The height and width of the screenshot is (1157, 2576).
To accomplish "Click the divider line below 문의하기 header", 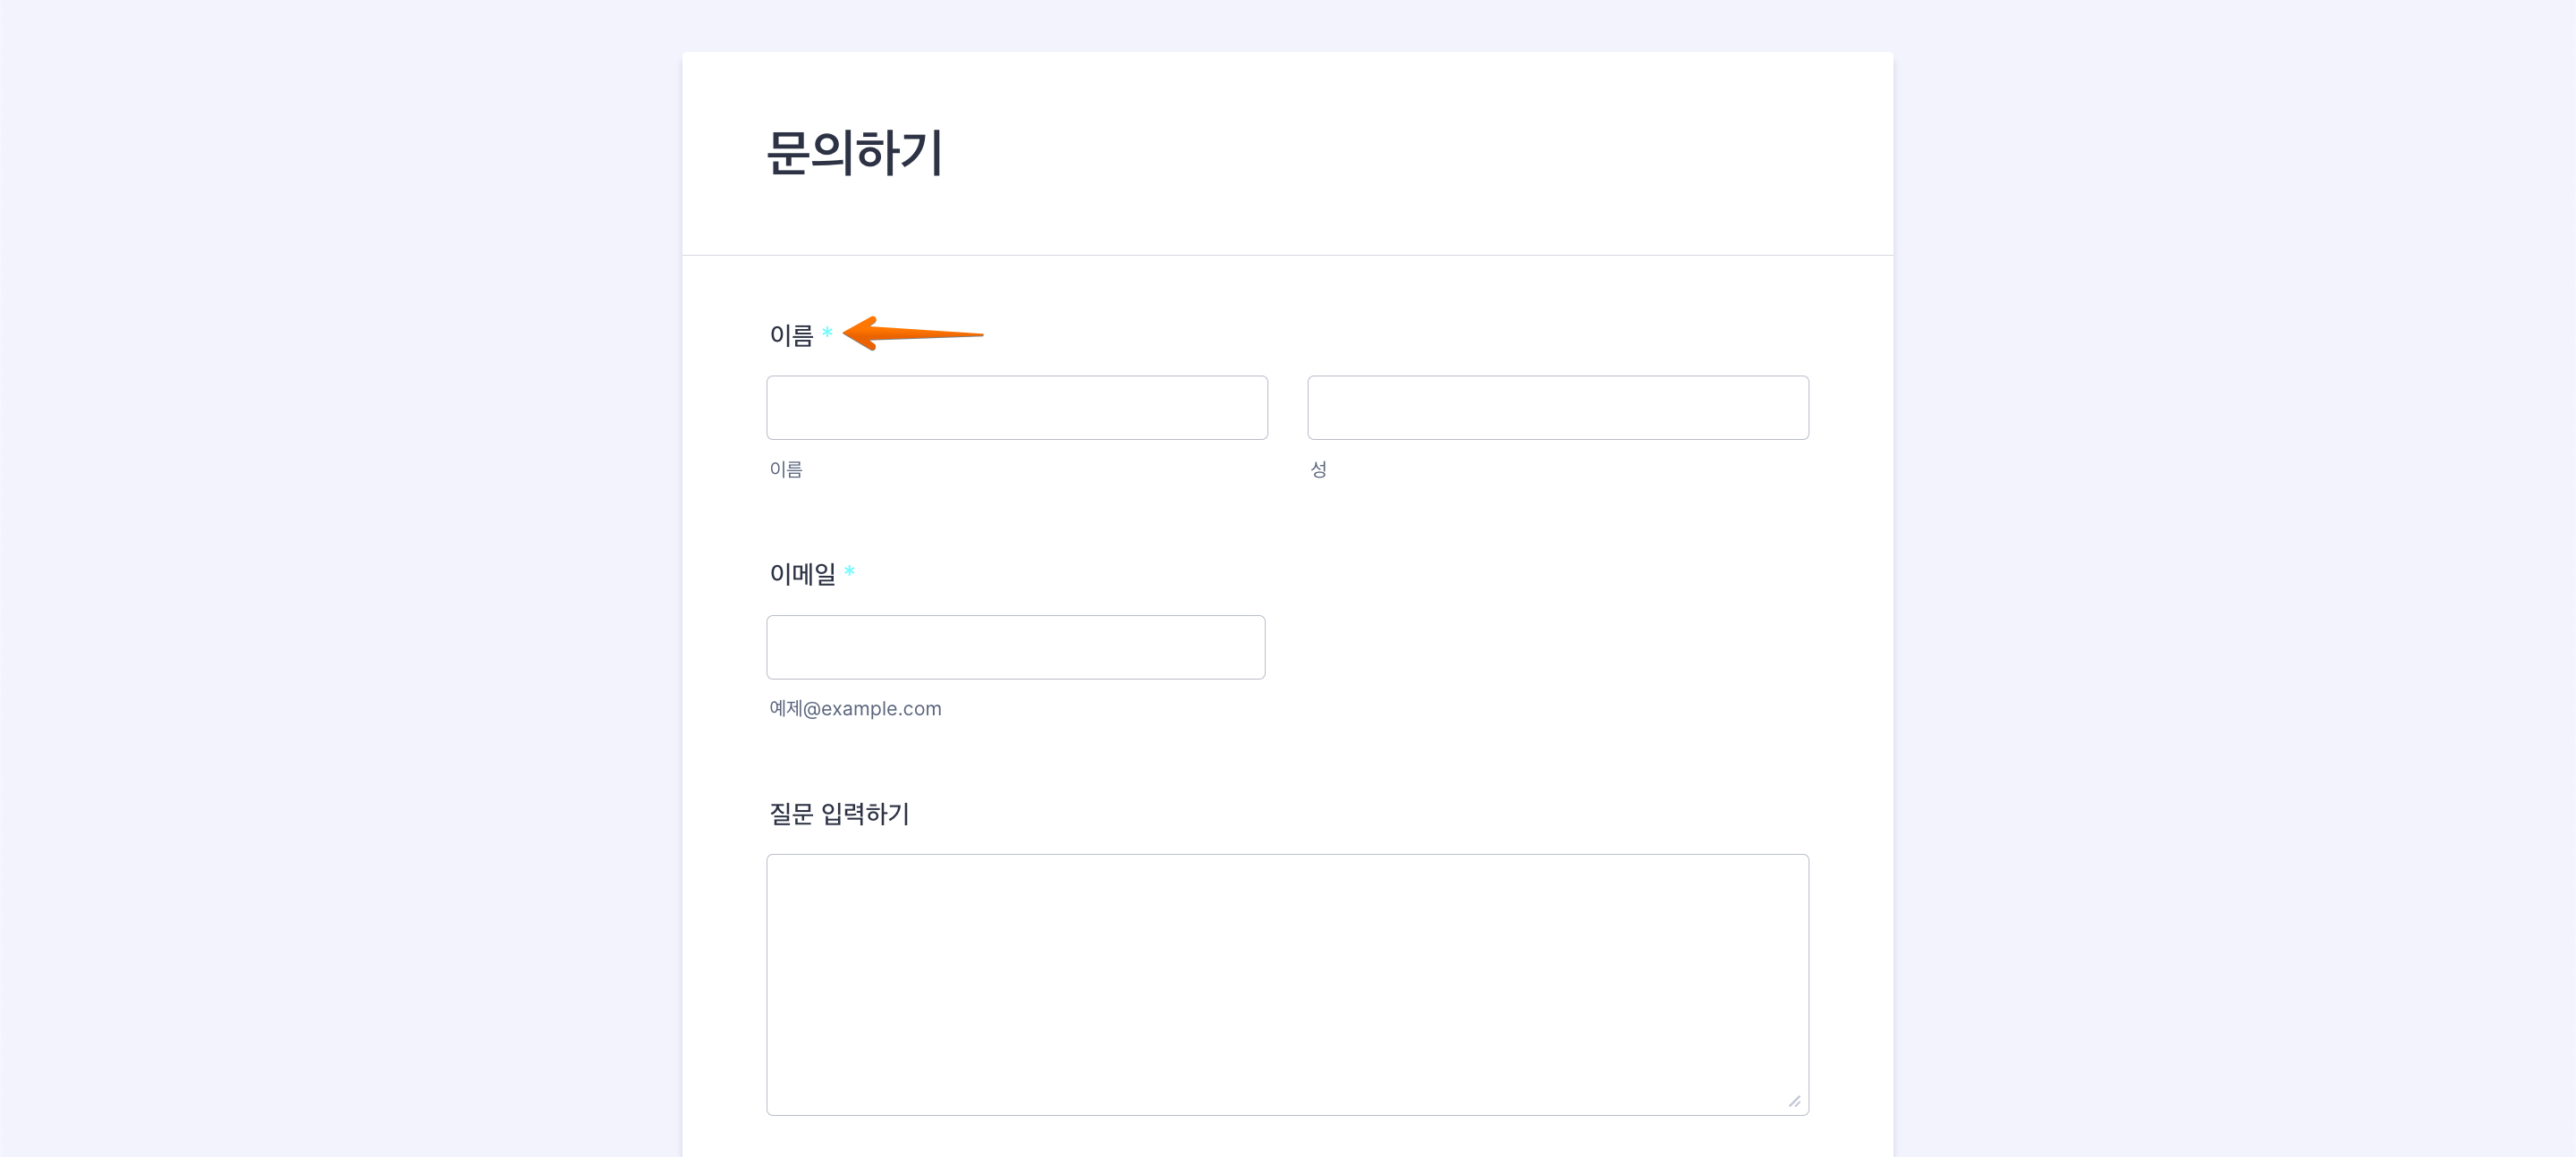I will [x=1288, y=255].
